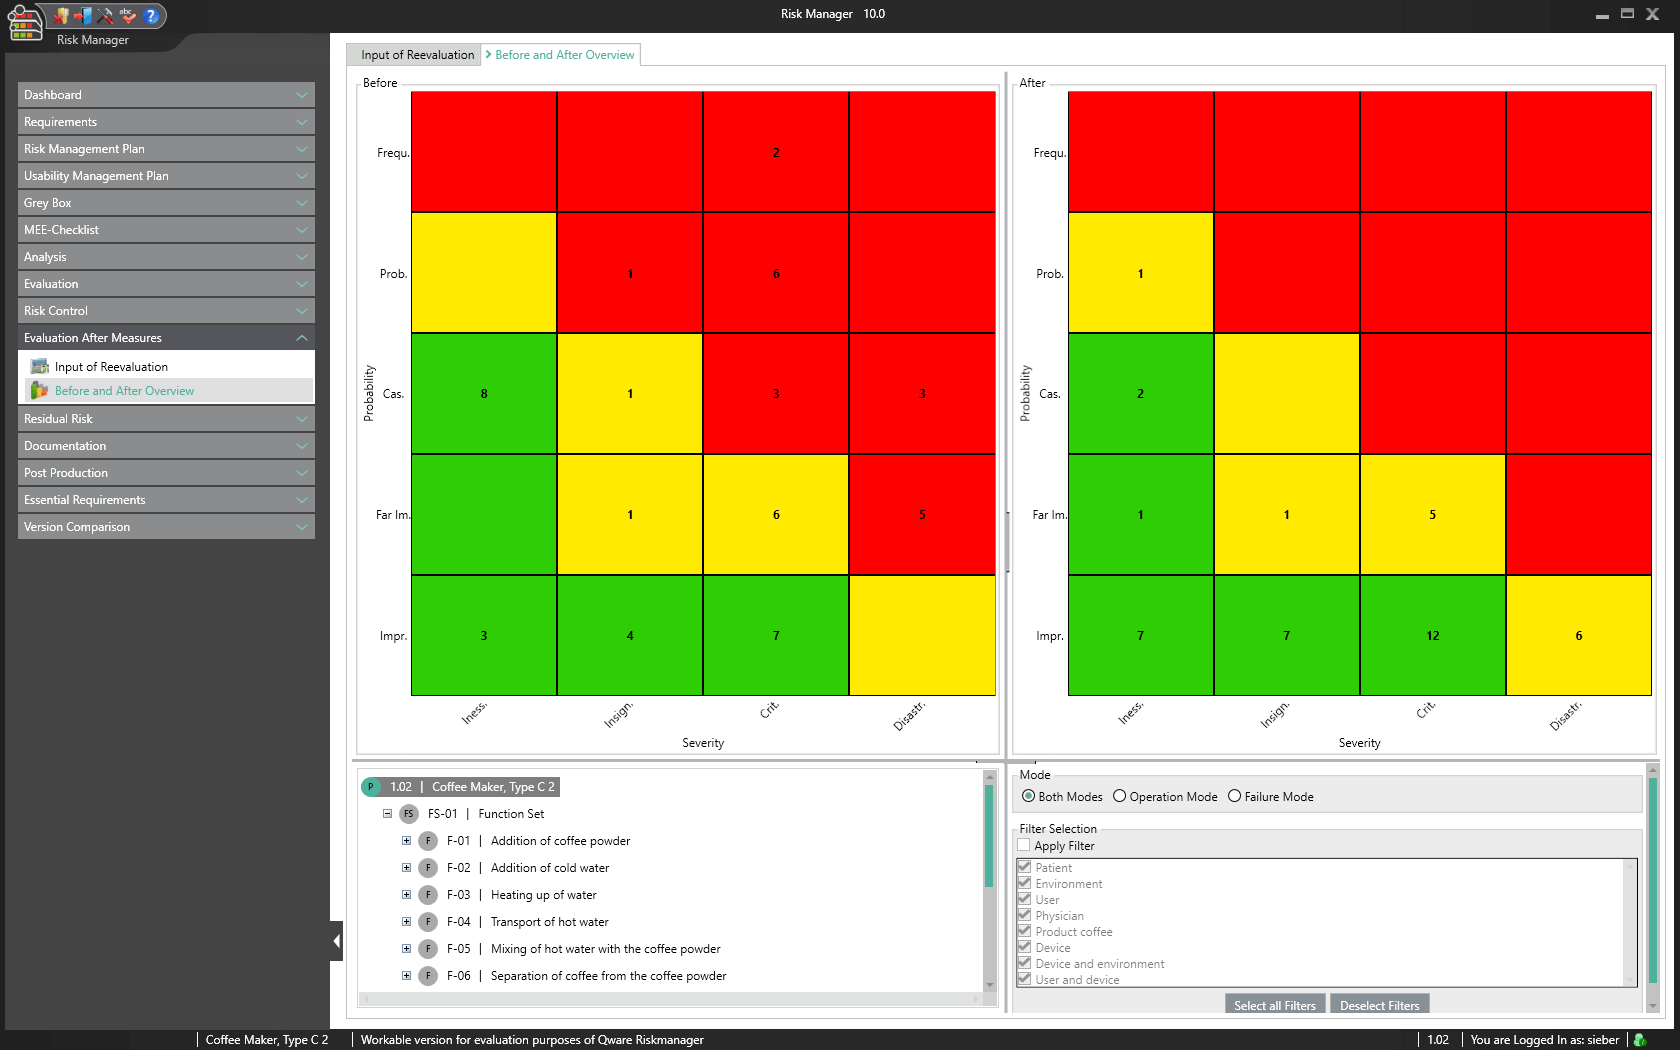The image size is (1680, 1050).
Task: Click the abc spell check icon
Action: click(x=127, y=15)
